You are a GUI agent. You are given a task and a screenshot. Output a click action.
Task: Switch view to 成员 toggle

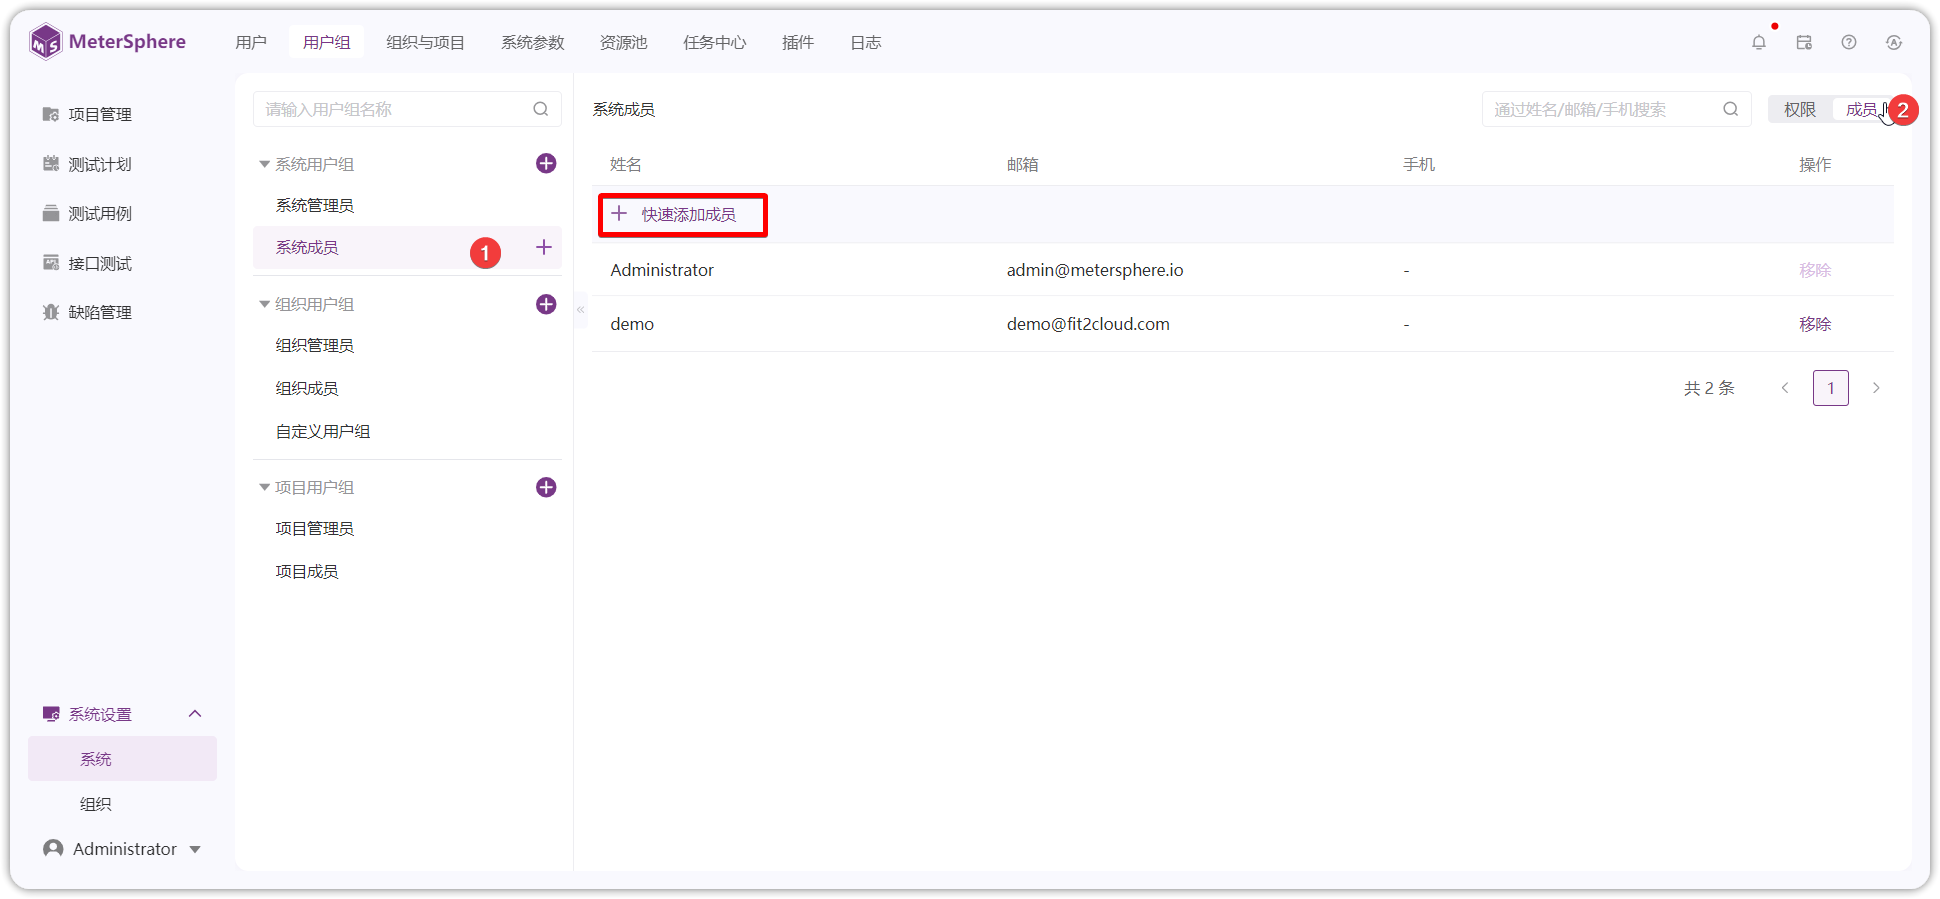(1861, 109)
